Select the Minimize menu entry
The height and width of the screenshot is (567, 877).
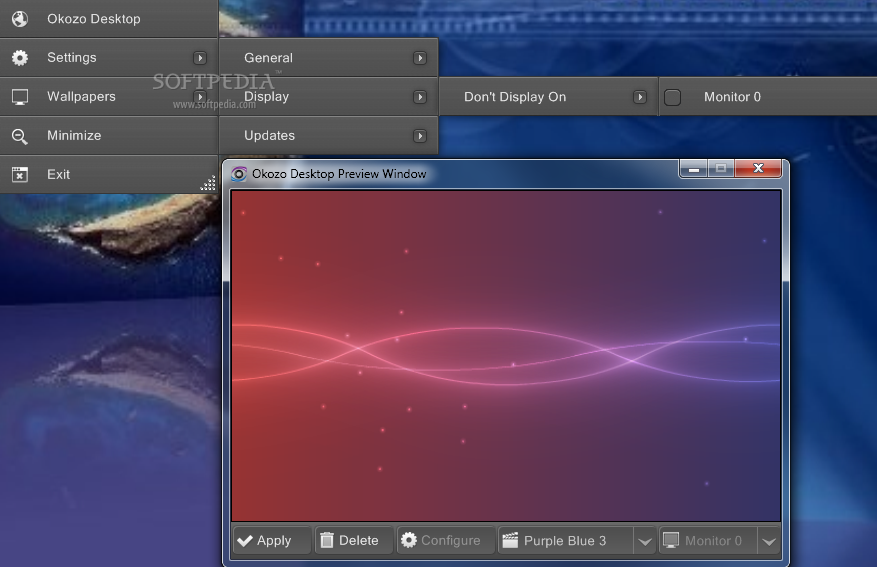pos(109,136)
